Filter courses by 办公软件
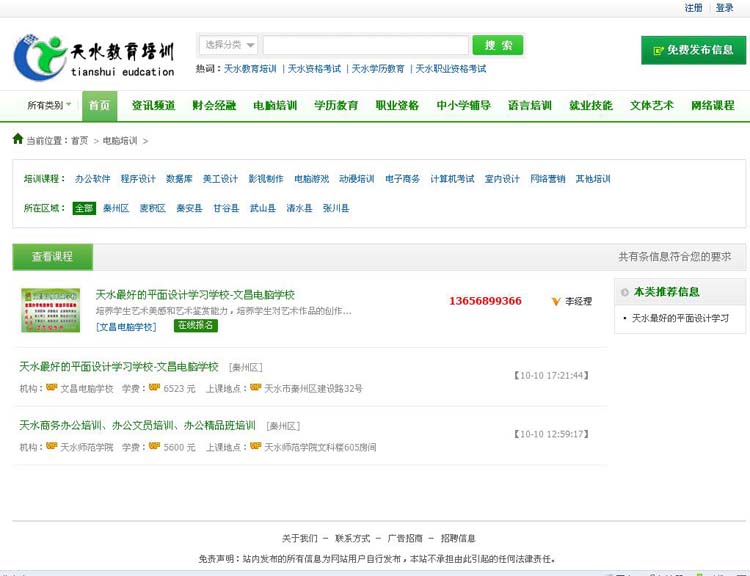Viewport: 750px width, 576px height. (92, 179)
